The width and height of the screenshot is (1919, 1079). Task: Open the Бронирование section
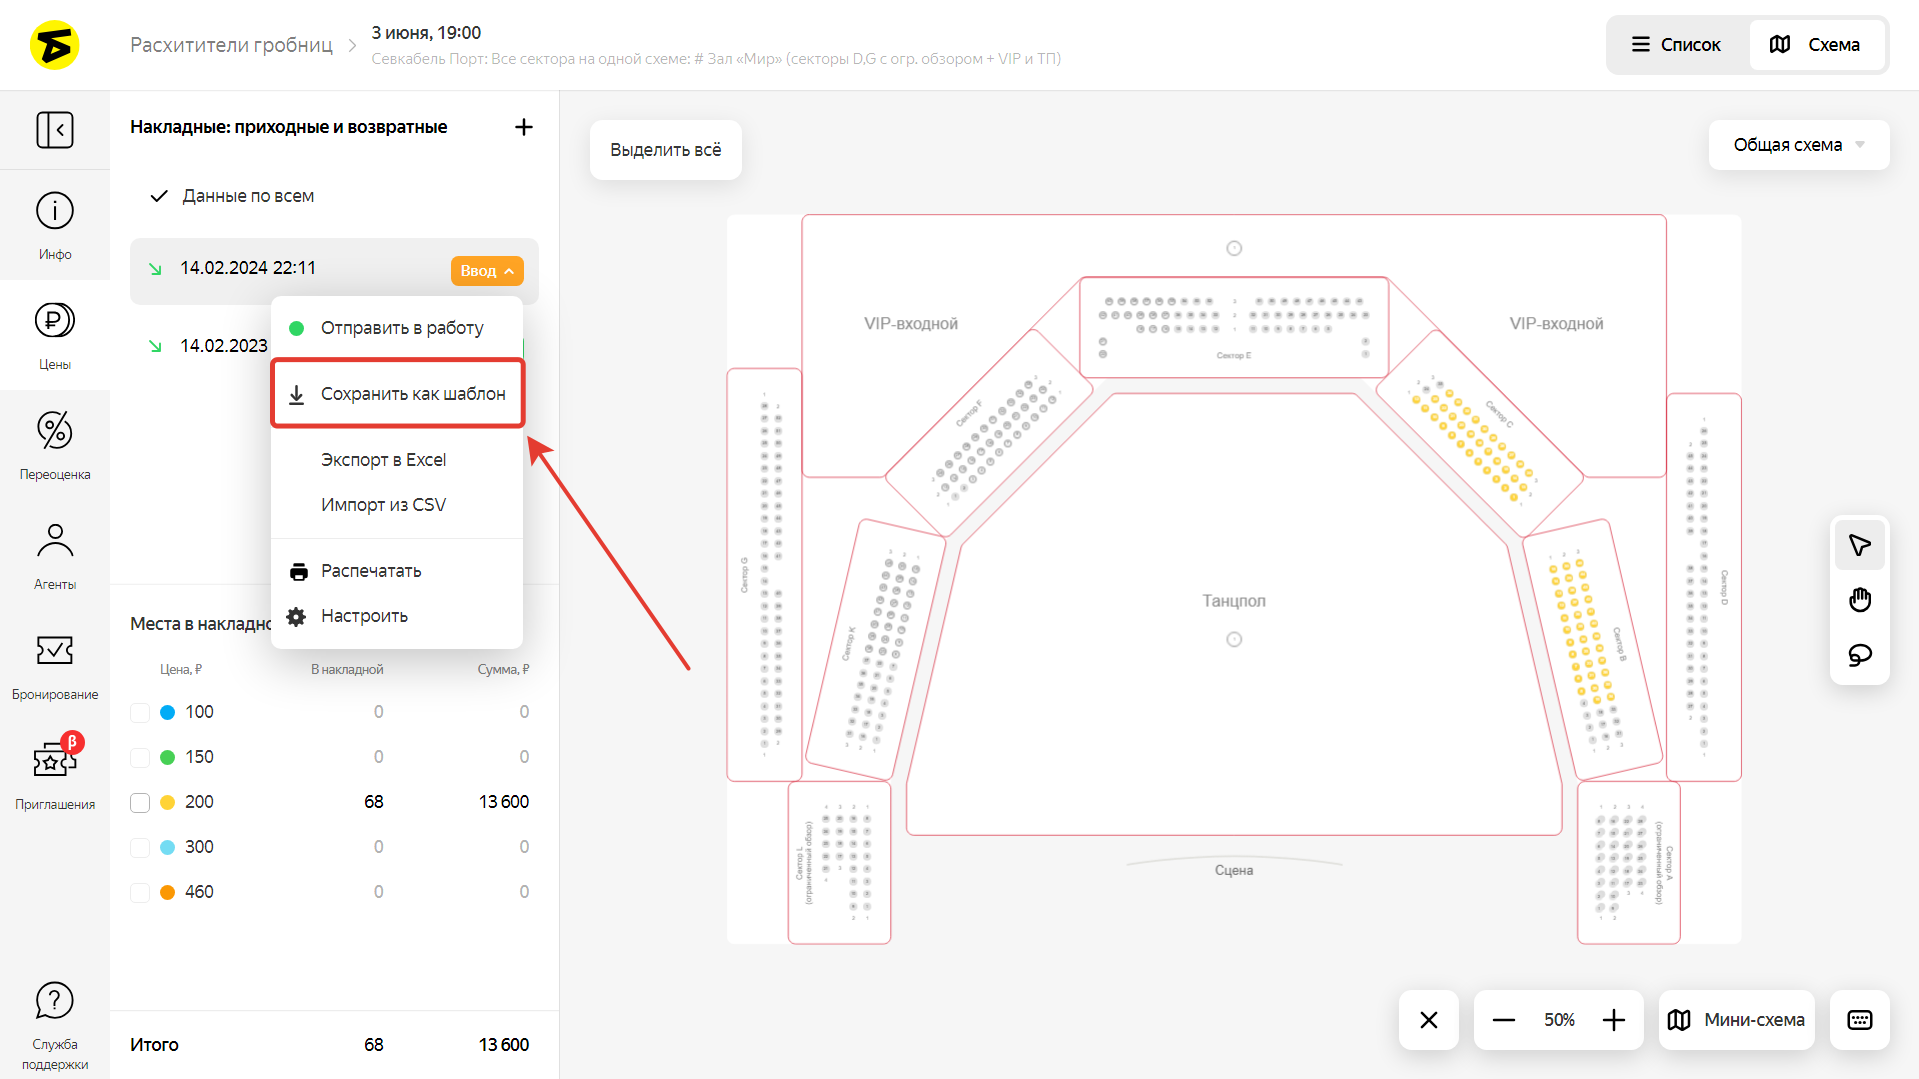(55, 665)
